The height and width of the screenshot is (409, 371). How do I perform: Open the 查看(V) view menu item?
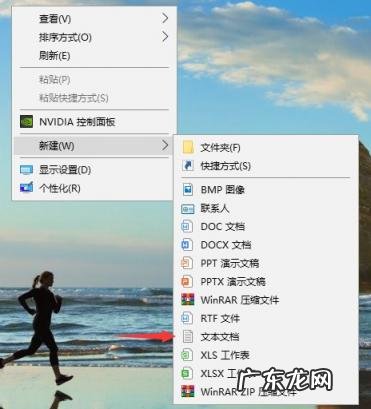[94, 19]
